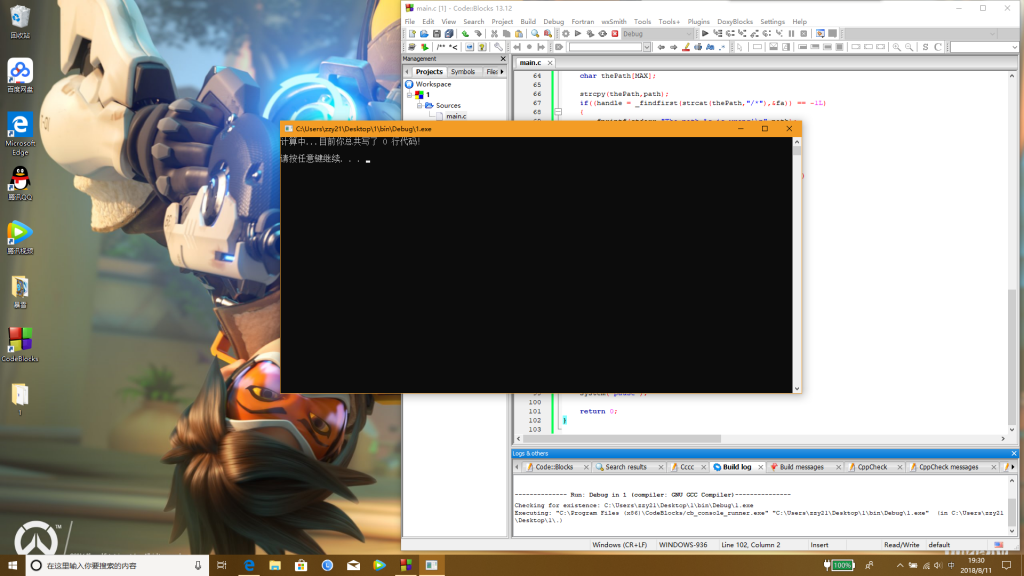The image size is (1024, 576).
Task: Click the Paste clipboard icon
Action: coord(519,34)
